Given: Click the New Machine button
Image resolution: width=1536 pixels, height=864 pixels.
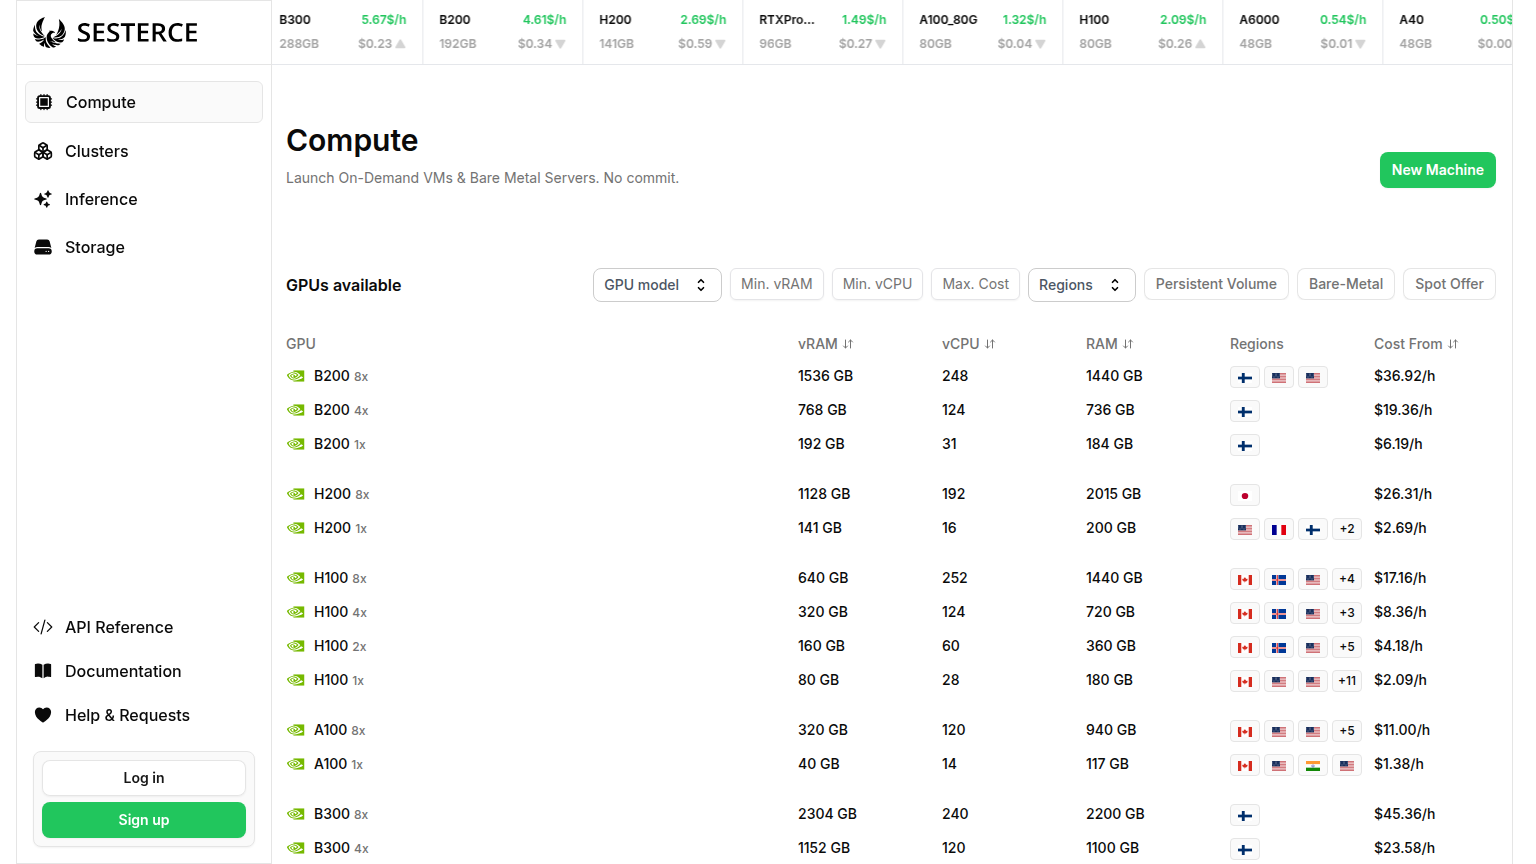Looking at the screenshot, I should (1438, 170).
